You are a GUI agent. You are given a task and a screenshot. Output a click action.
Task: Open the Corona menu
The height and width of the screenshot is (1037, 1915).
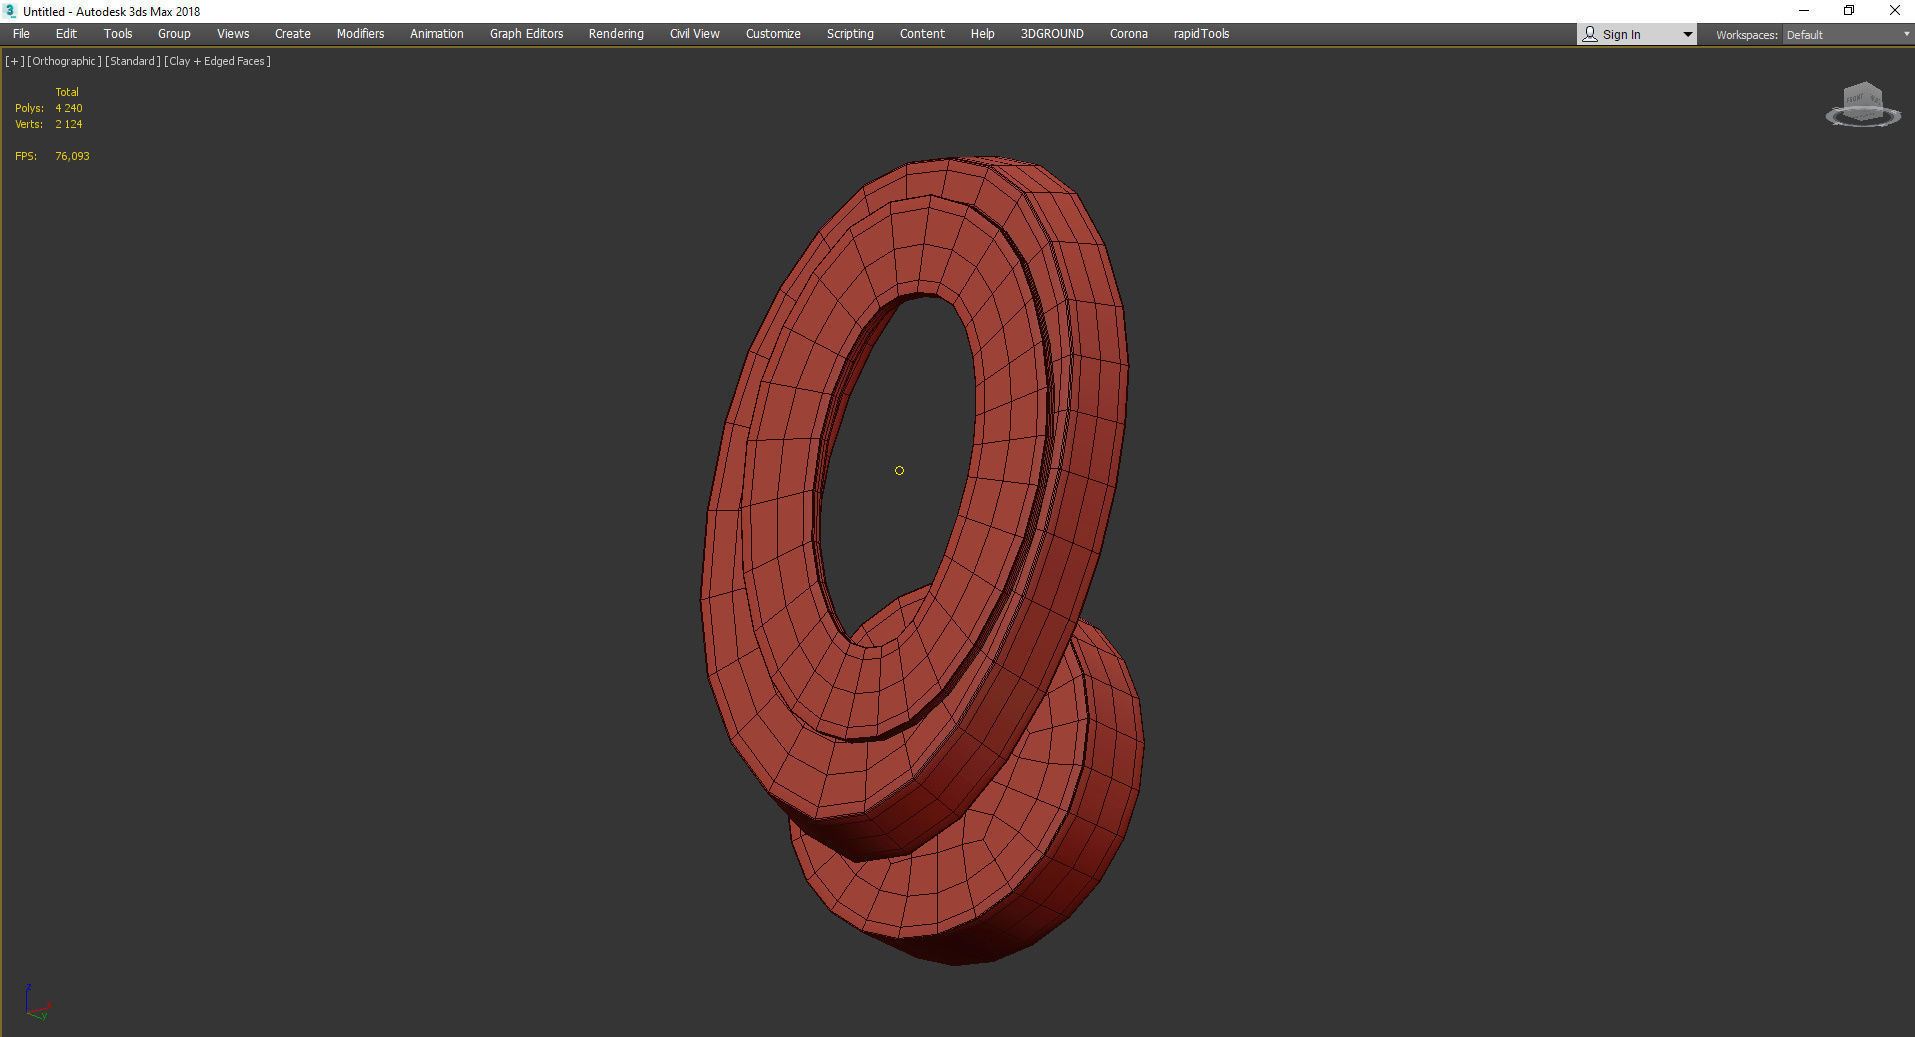pyautogui.click(x=1128, y=34)
